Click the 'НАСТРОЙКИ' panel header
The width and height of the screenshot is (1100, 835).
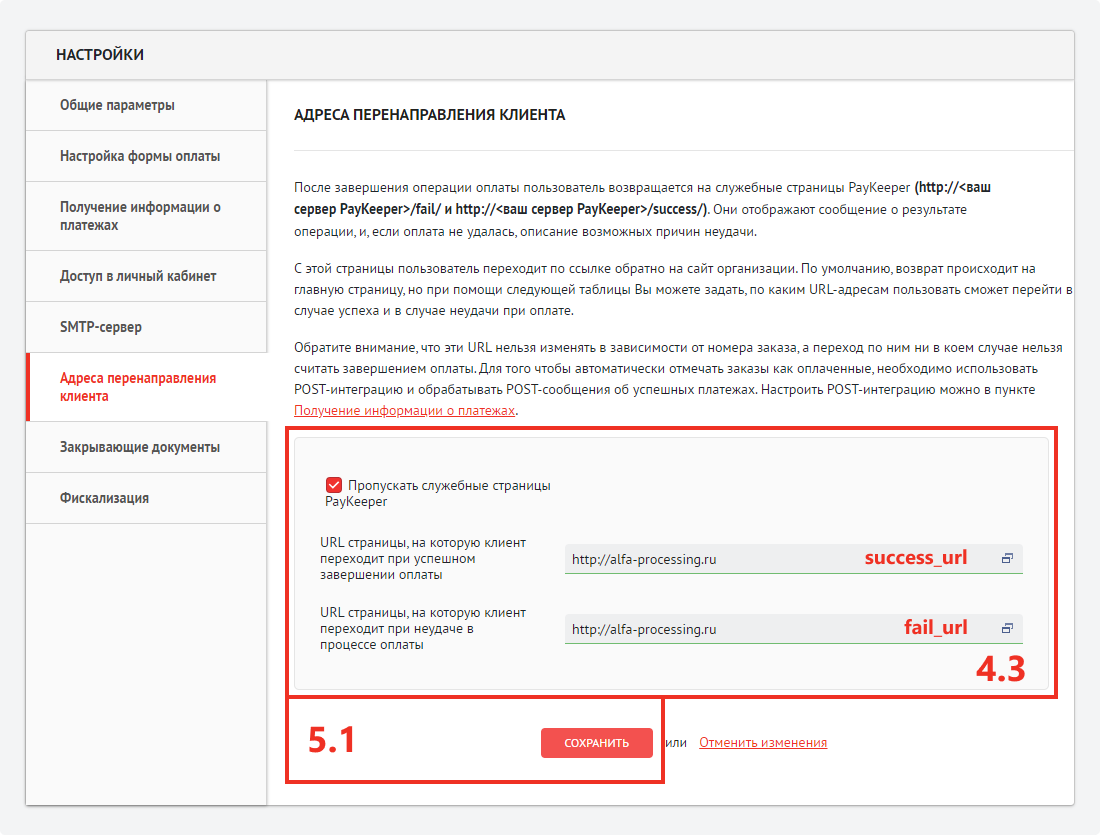pos(100,55)
